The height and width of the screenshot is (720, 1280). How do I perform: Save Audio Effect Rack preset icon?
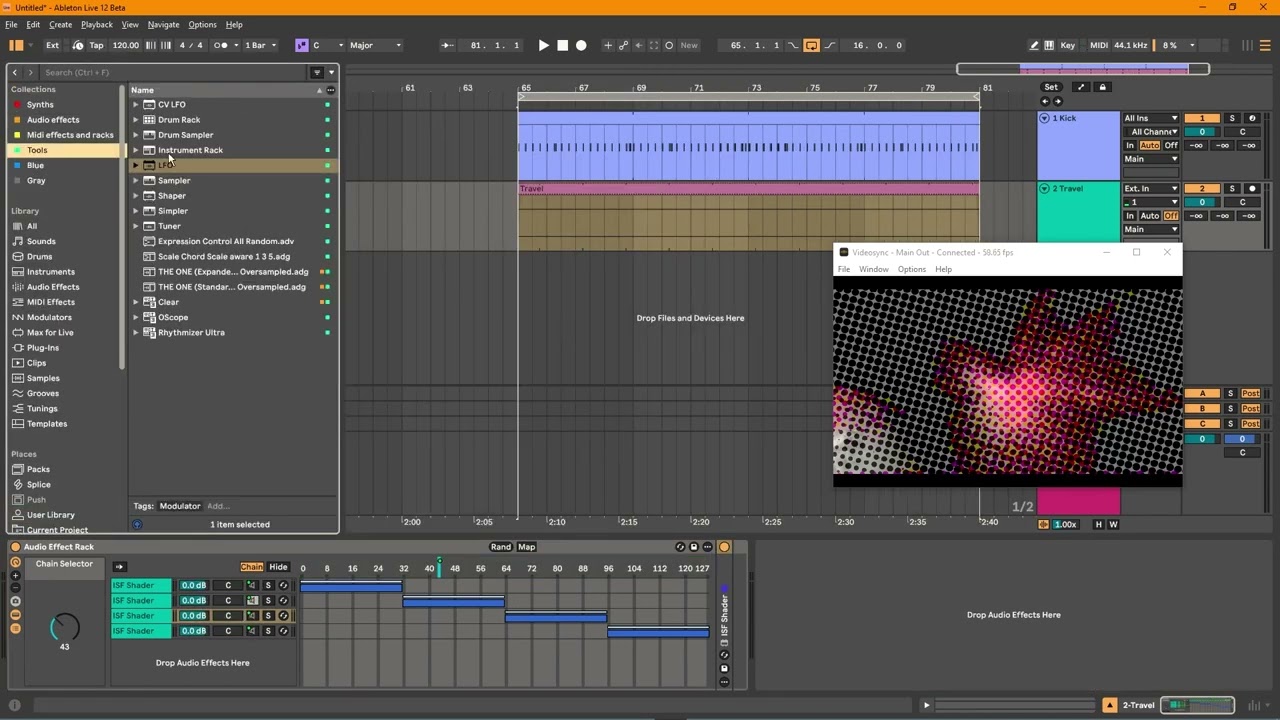click(694, 547)
